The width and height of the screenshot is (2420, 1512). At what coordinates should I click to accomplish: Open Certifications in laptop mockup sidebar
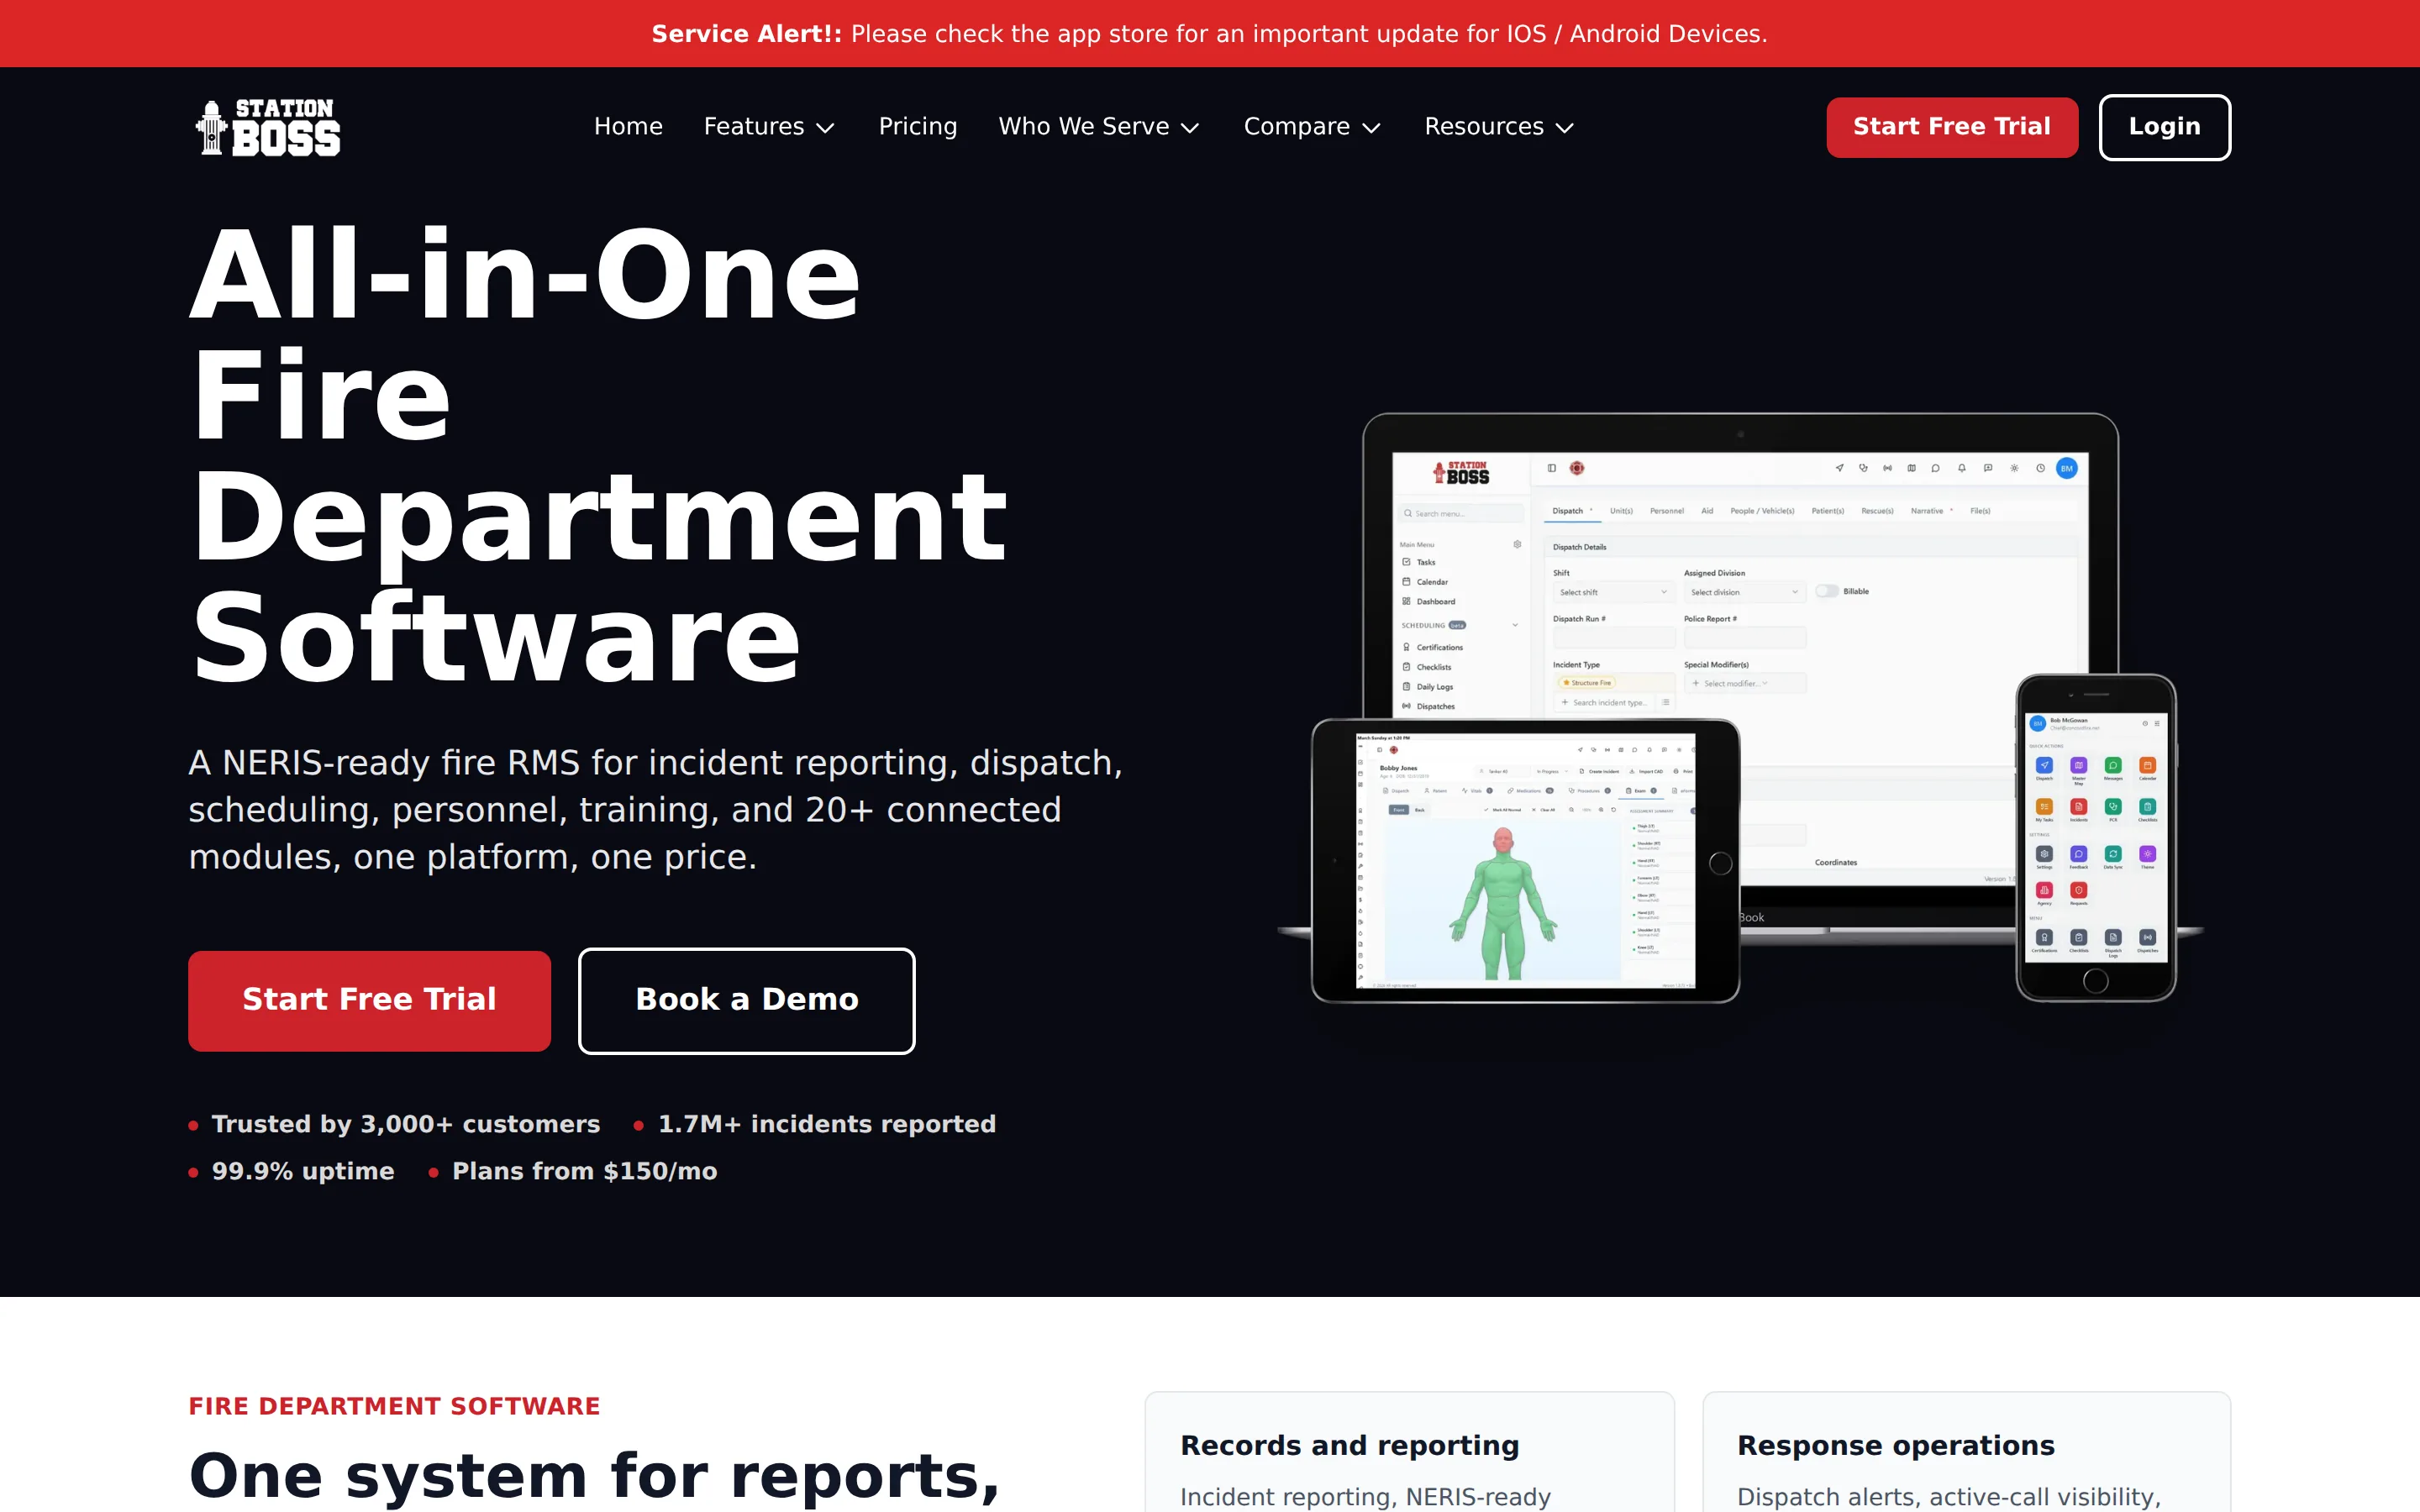[1433, 648]
